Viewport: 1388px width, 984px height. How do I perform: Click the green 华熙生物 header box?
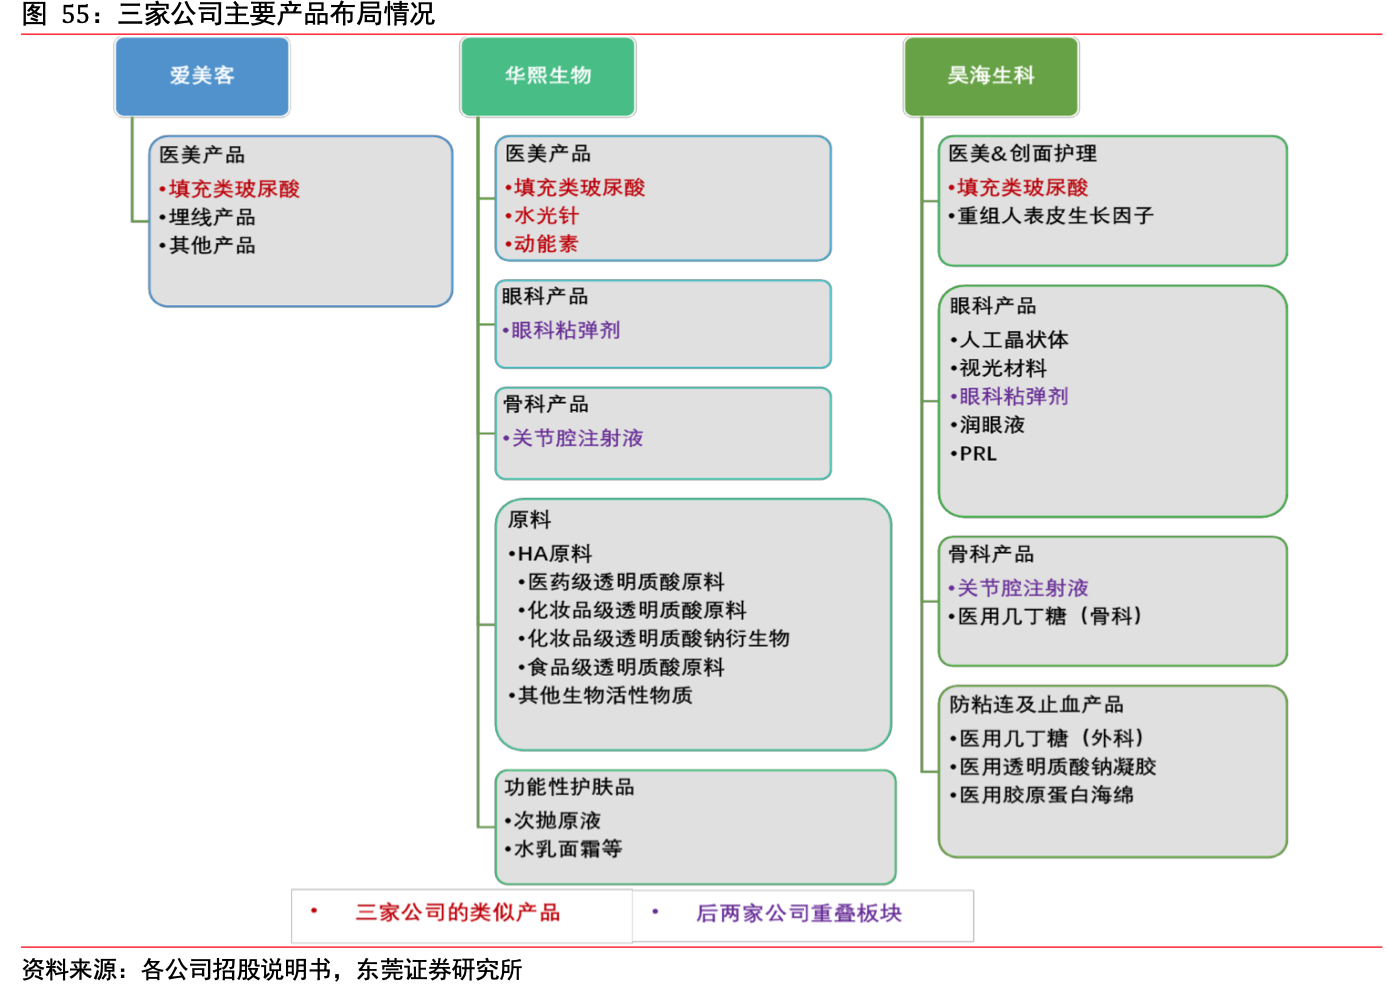pyautogui.click(x=547, y=76)
